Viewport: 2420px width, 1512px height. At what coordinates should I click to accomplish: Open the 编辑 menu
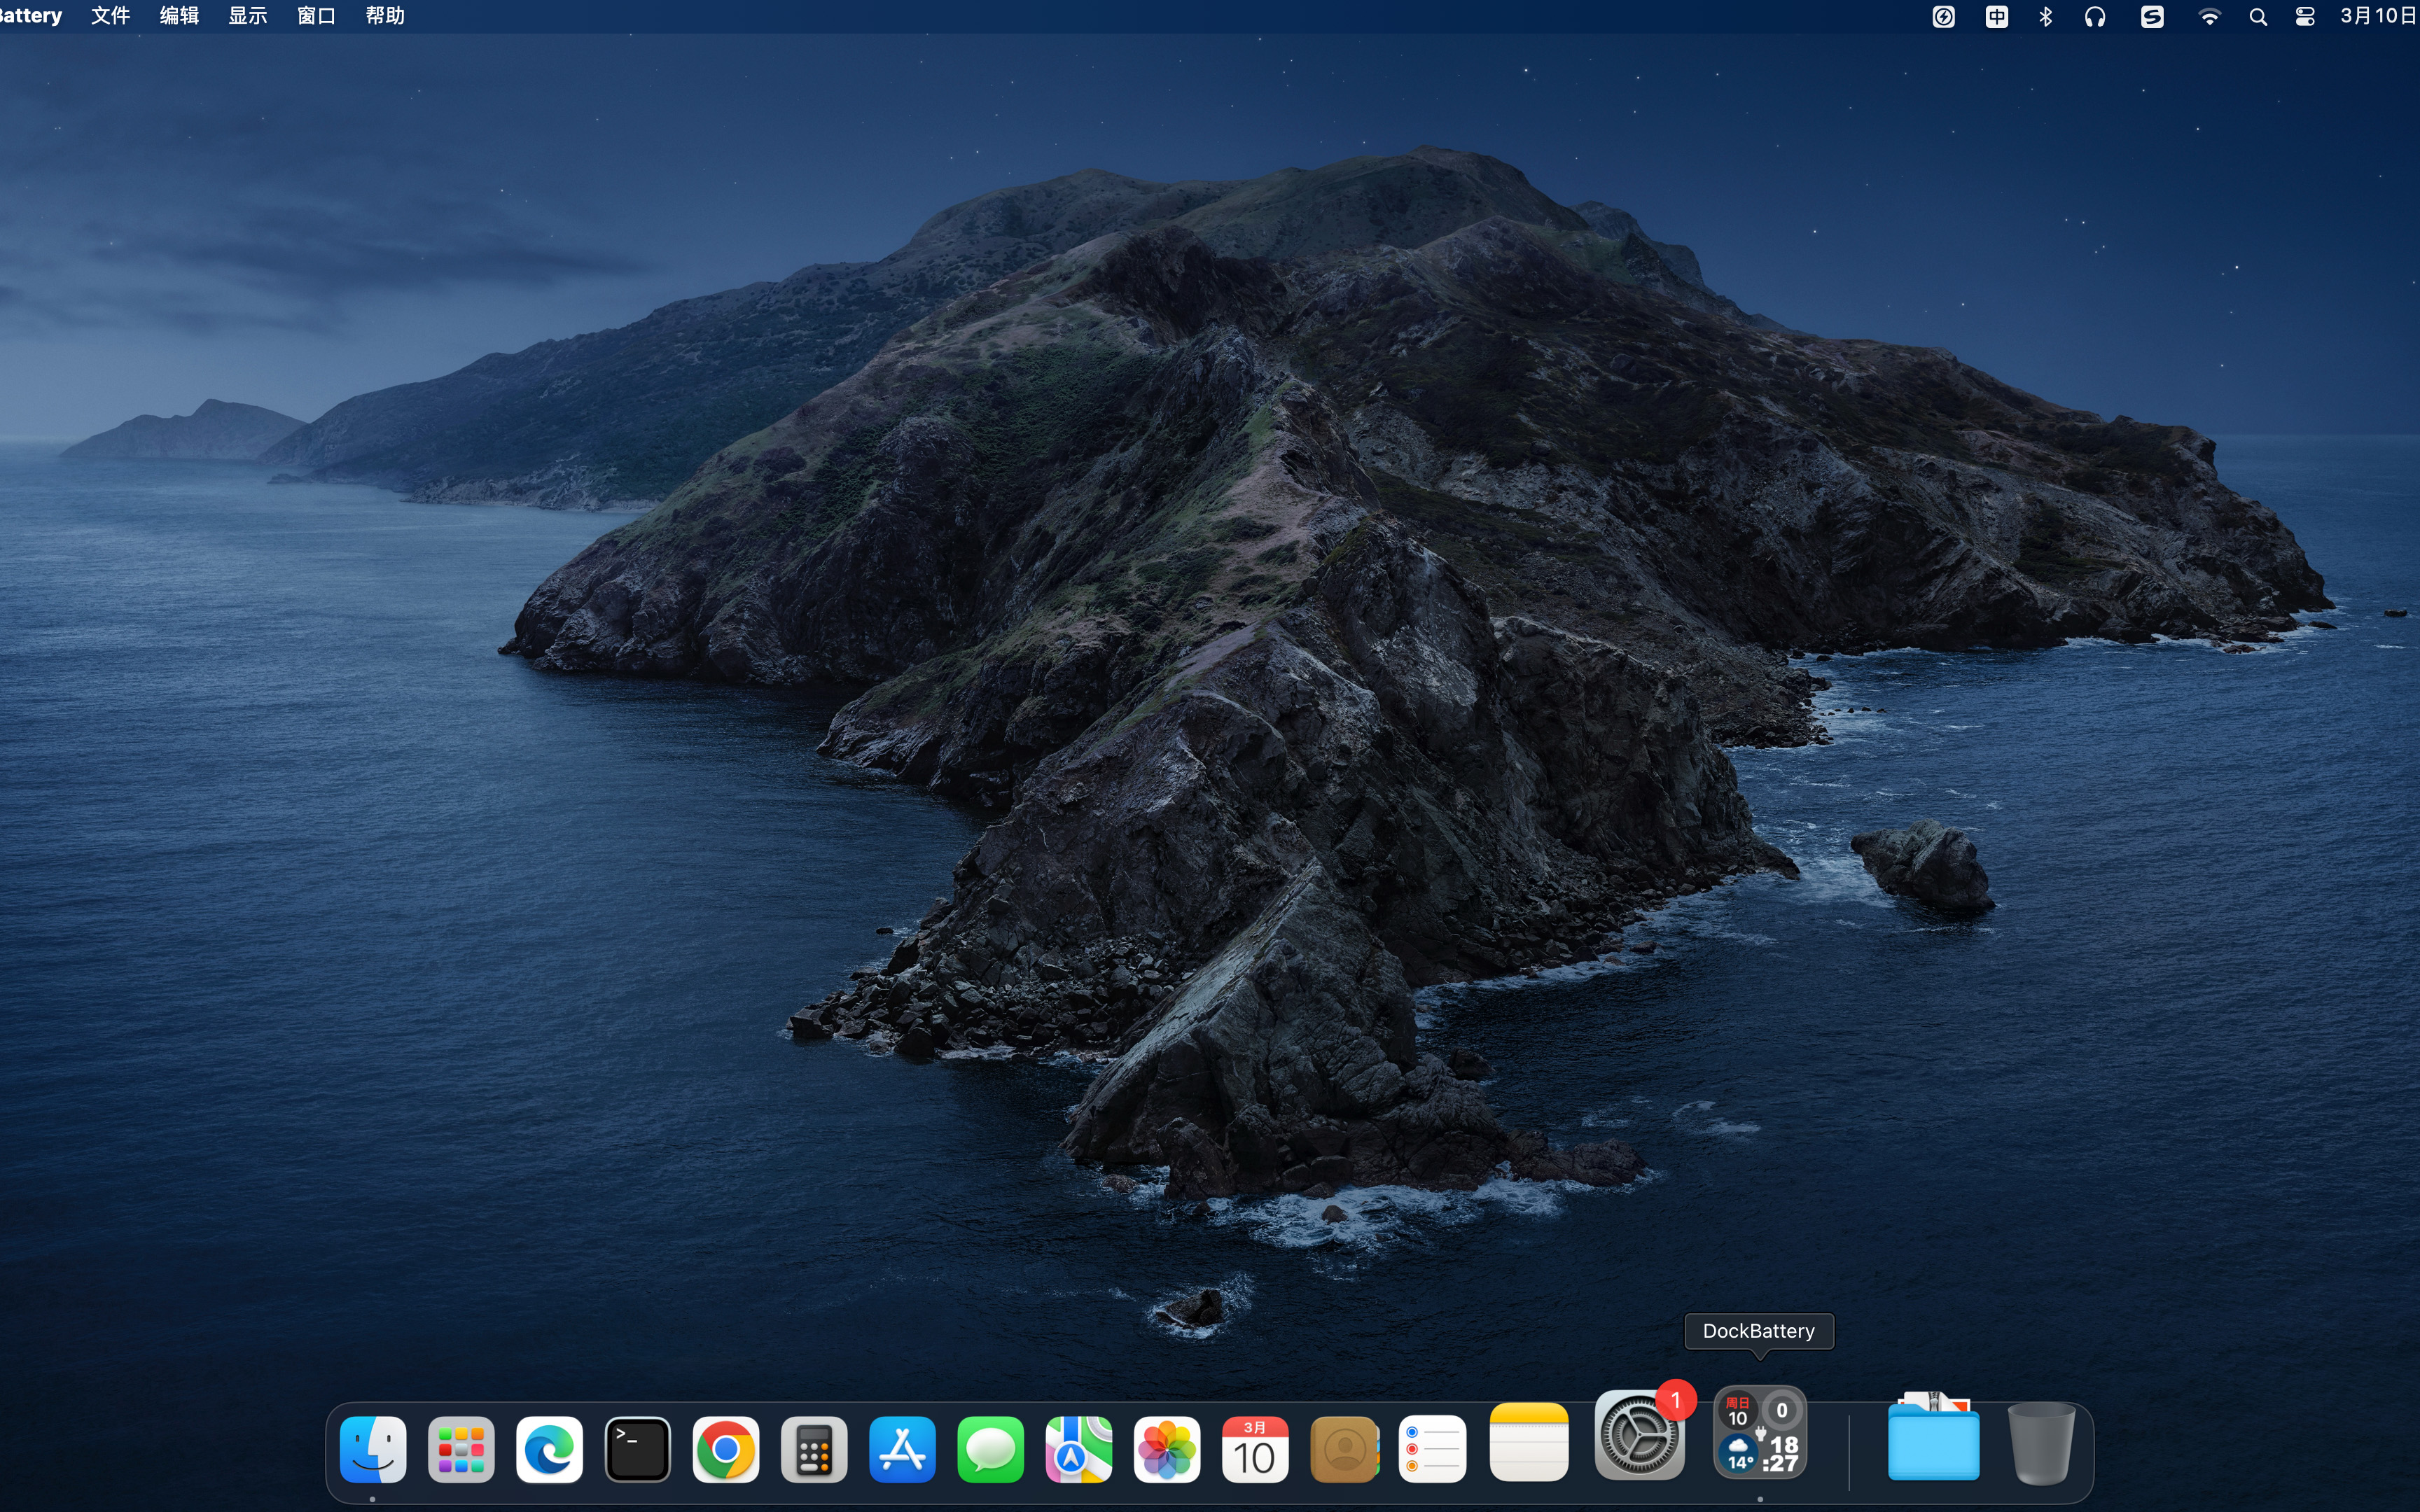click(x=179, y=16)
